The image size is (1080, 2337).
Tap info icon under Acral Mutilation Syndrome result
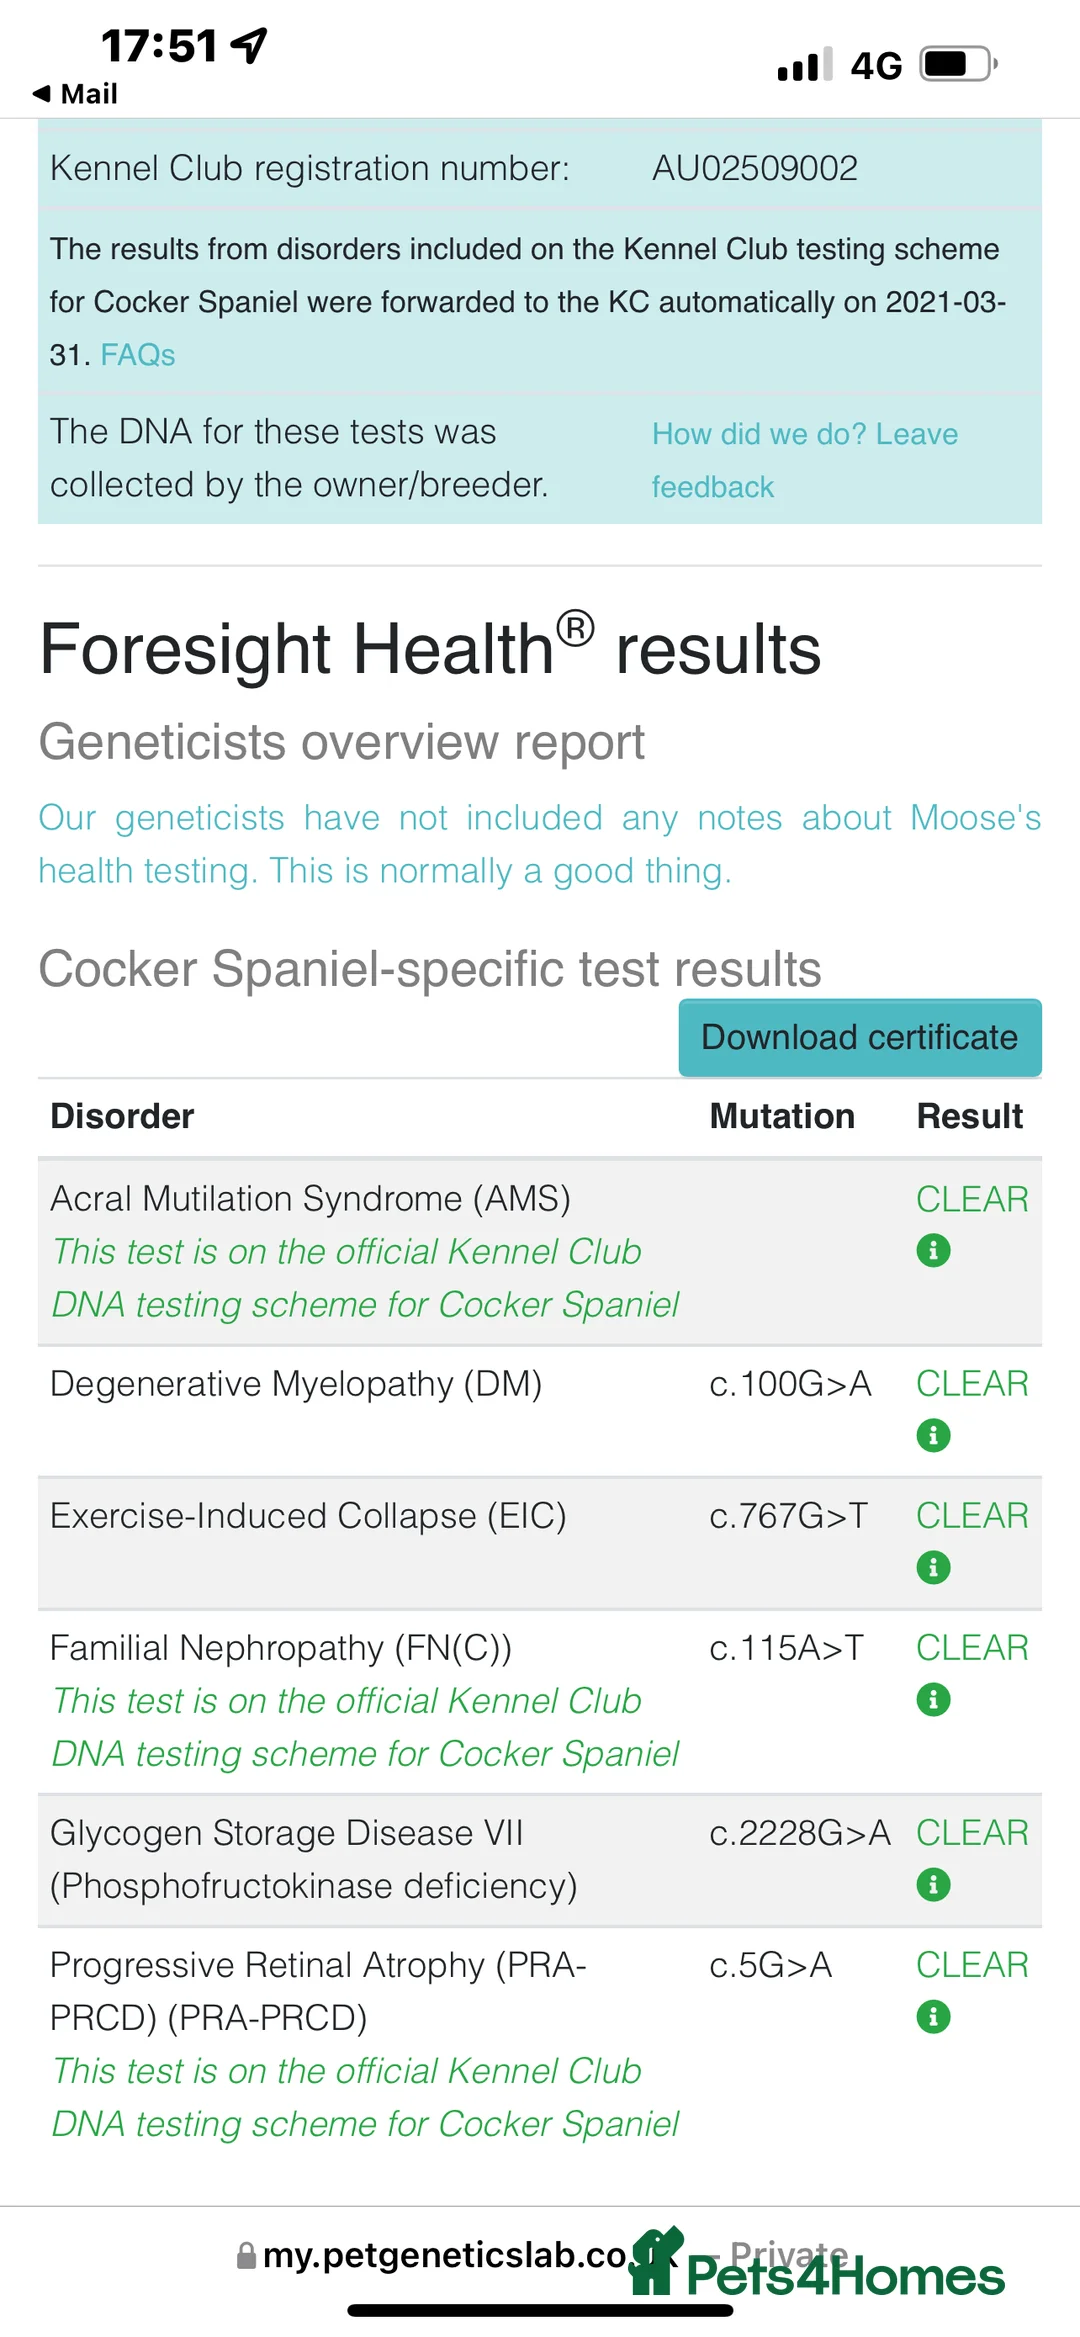[x=933, y=1250]
